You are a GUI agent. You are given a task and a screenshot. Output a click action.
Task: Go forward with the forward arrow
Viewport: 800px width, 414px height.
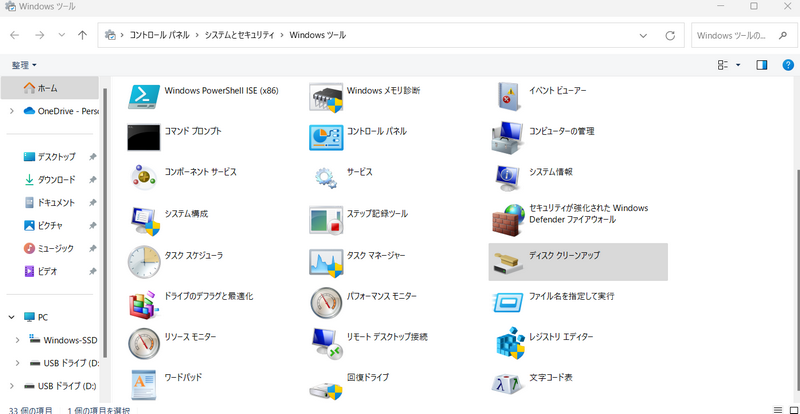[x=39, y=35]
